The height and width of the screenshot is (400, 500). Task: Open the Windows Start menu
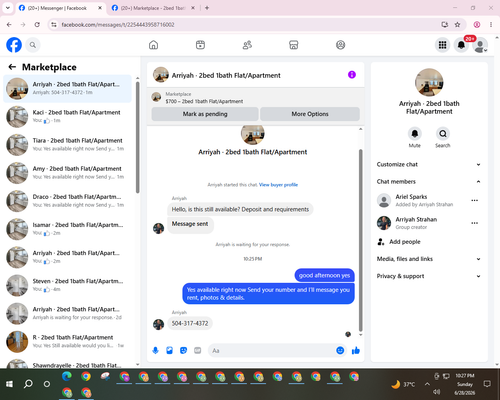[9, 384]
